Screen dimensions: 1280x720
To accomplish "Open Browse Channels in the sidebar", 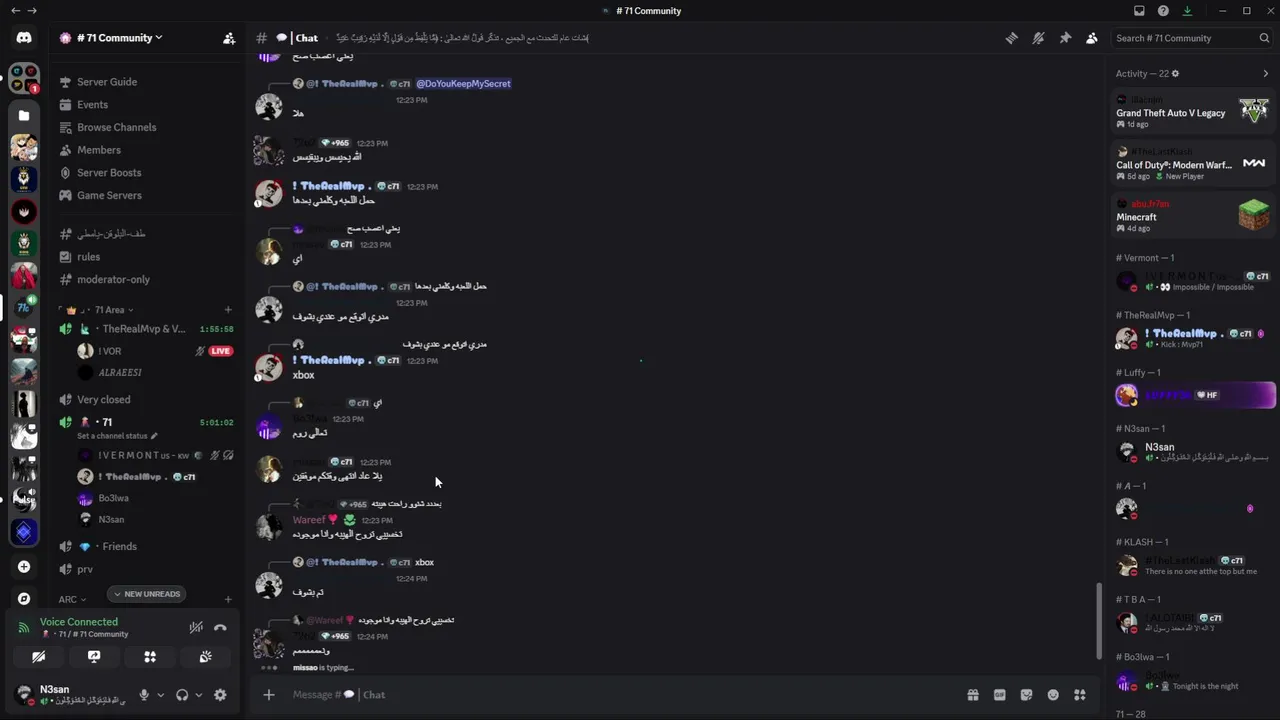I will click(116, 127).
